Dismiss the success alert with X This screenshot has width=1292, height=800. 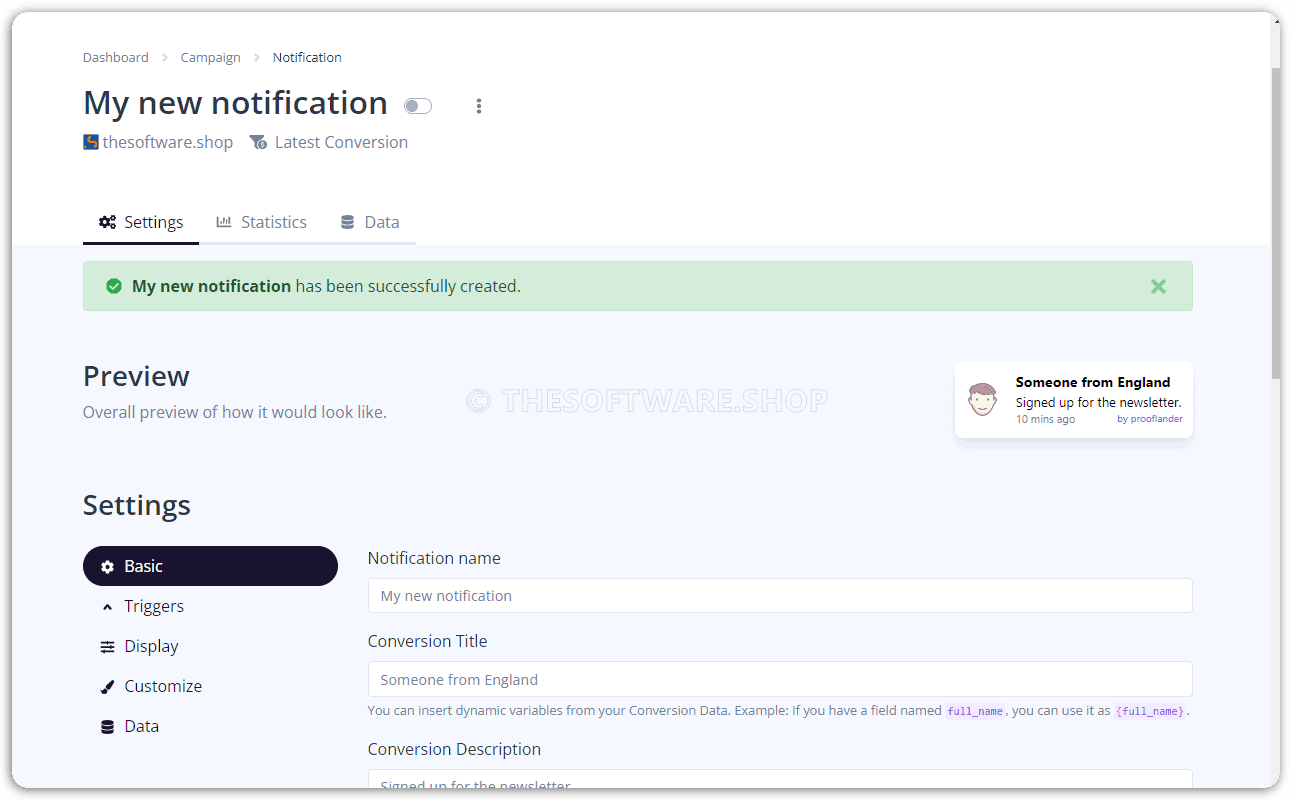pos(1158,286)
